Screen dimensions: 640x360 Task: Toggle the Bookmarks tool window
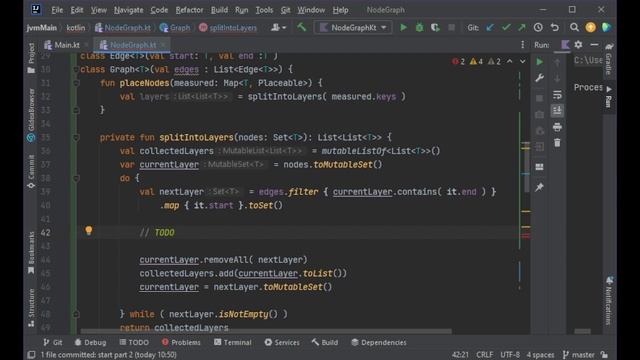pyautogui.click(x=31, y=253)
